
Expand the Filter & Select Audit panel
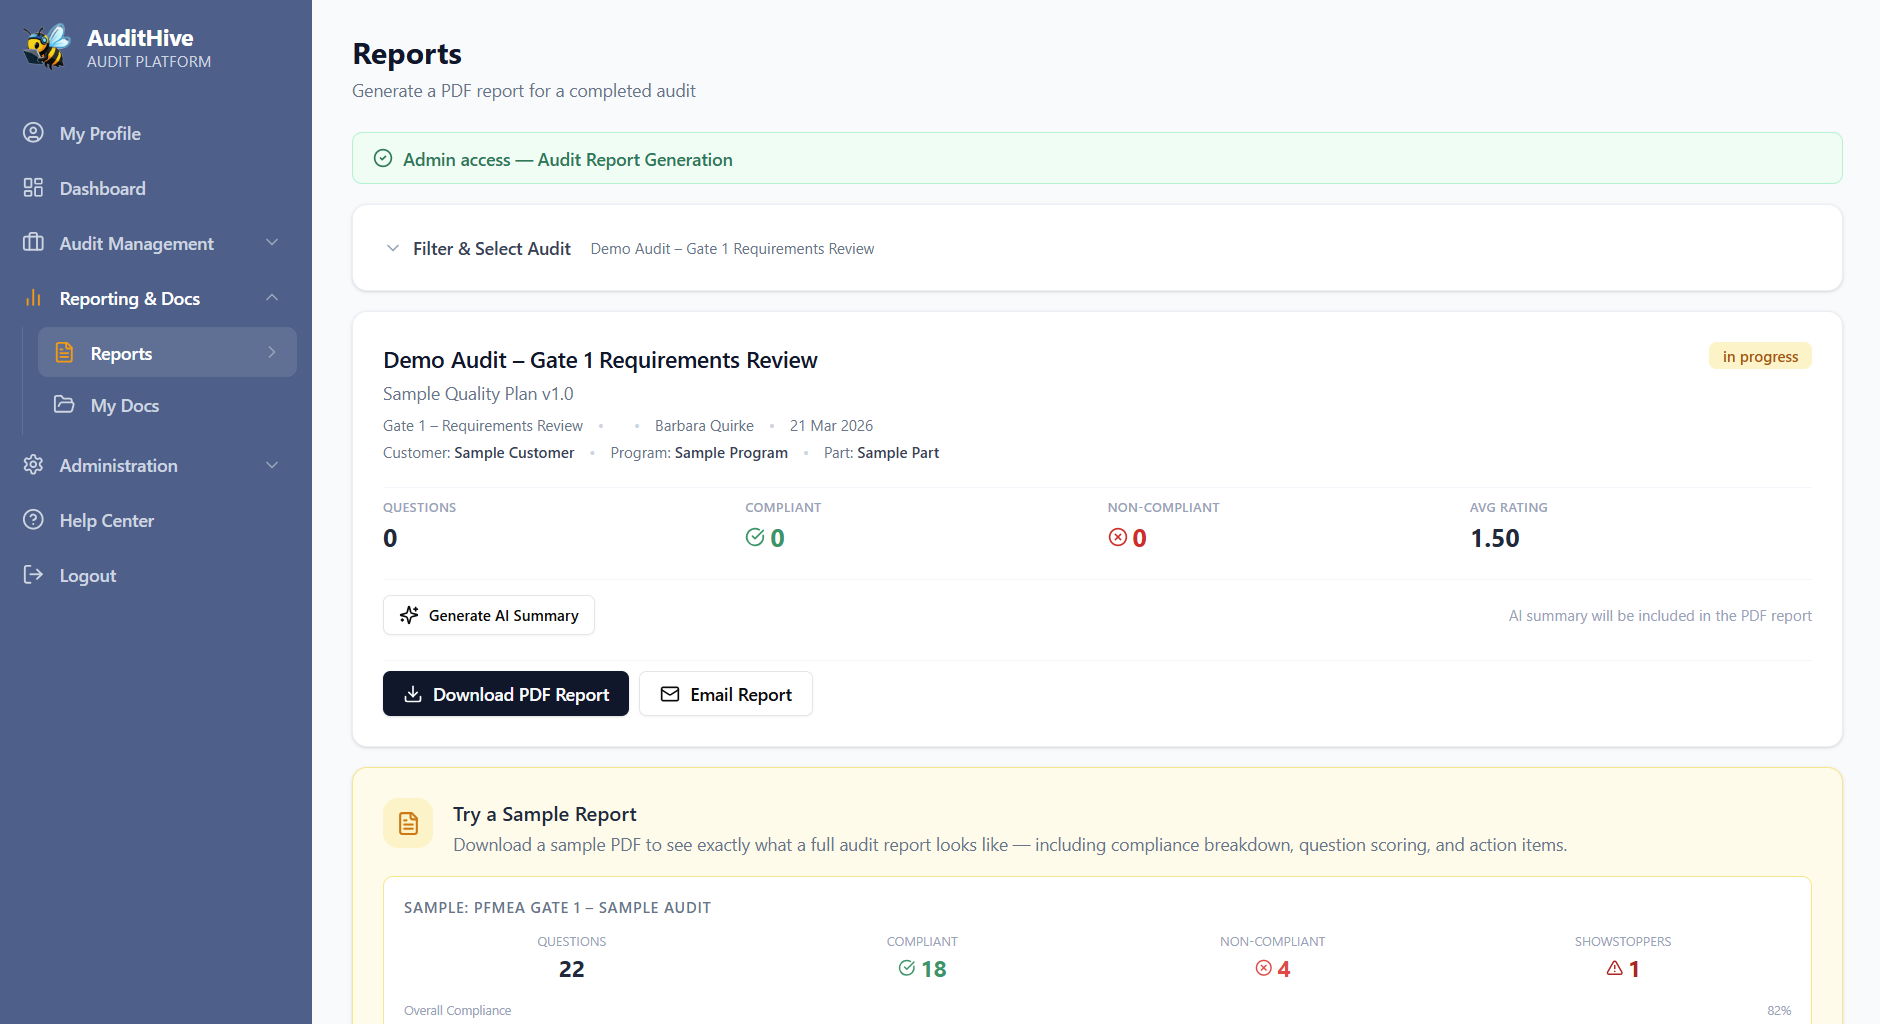point(393,248)
